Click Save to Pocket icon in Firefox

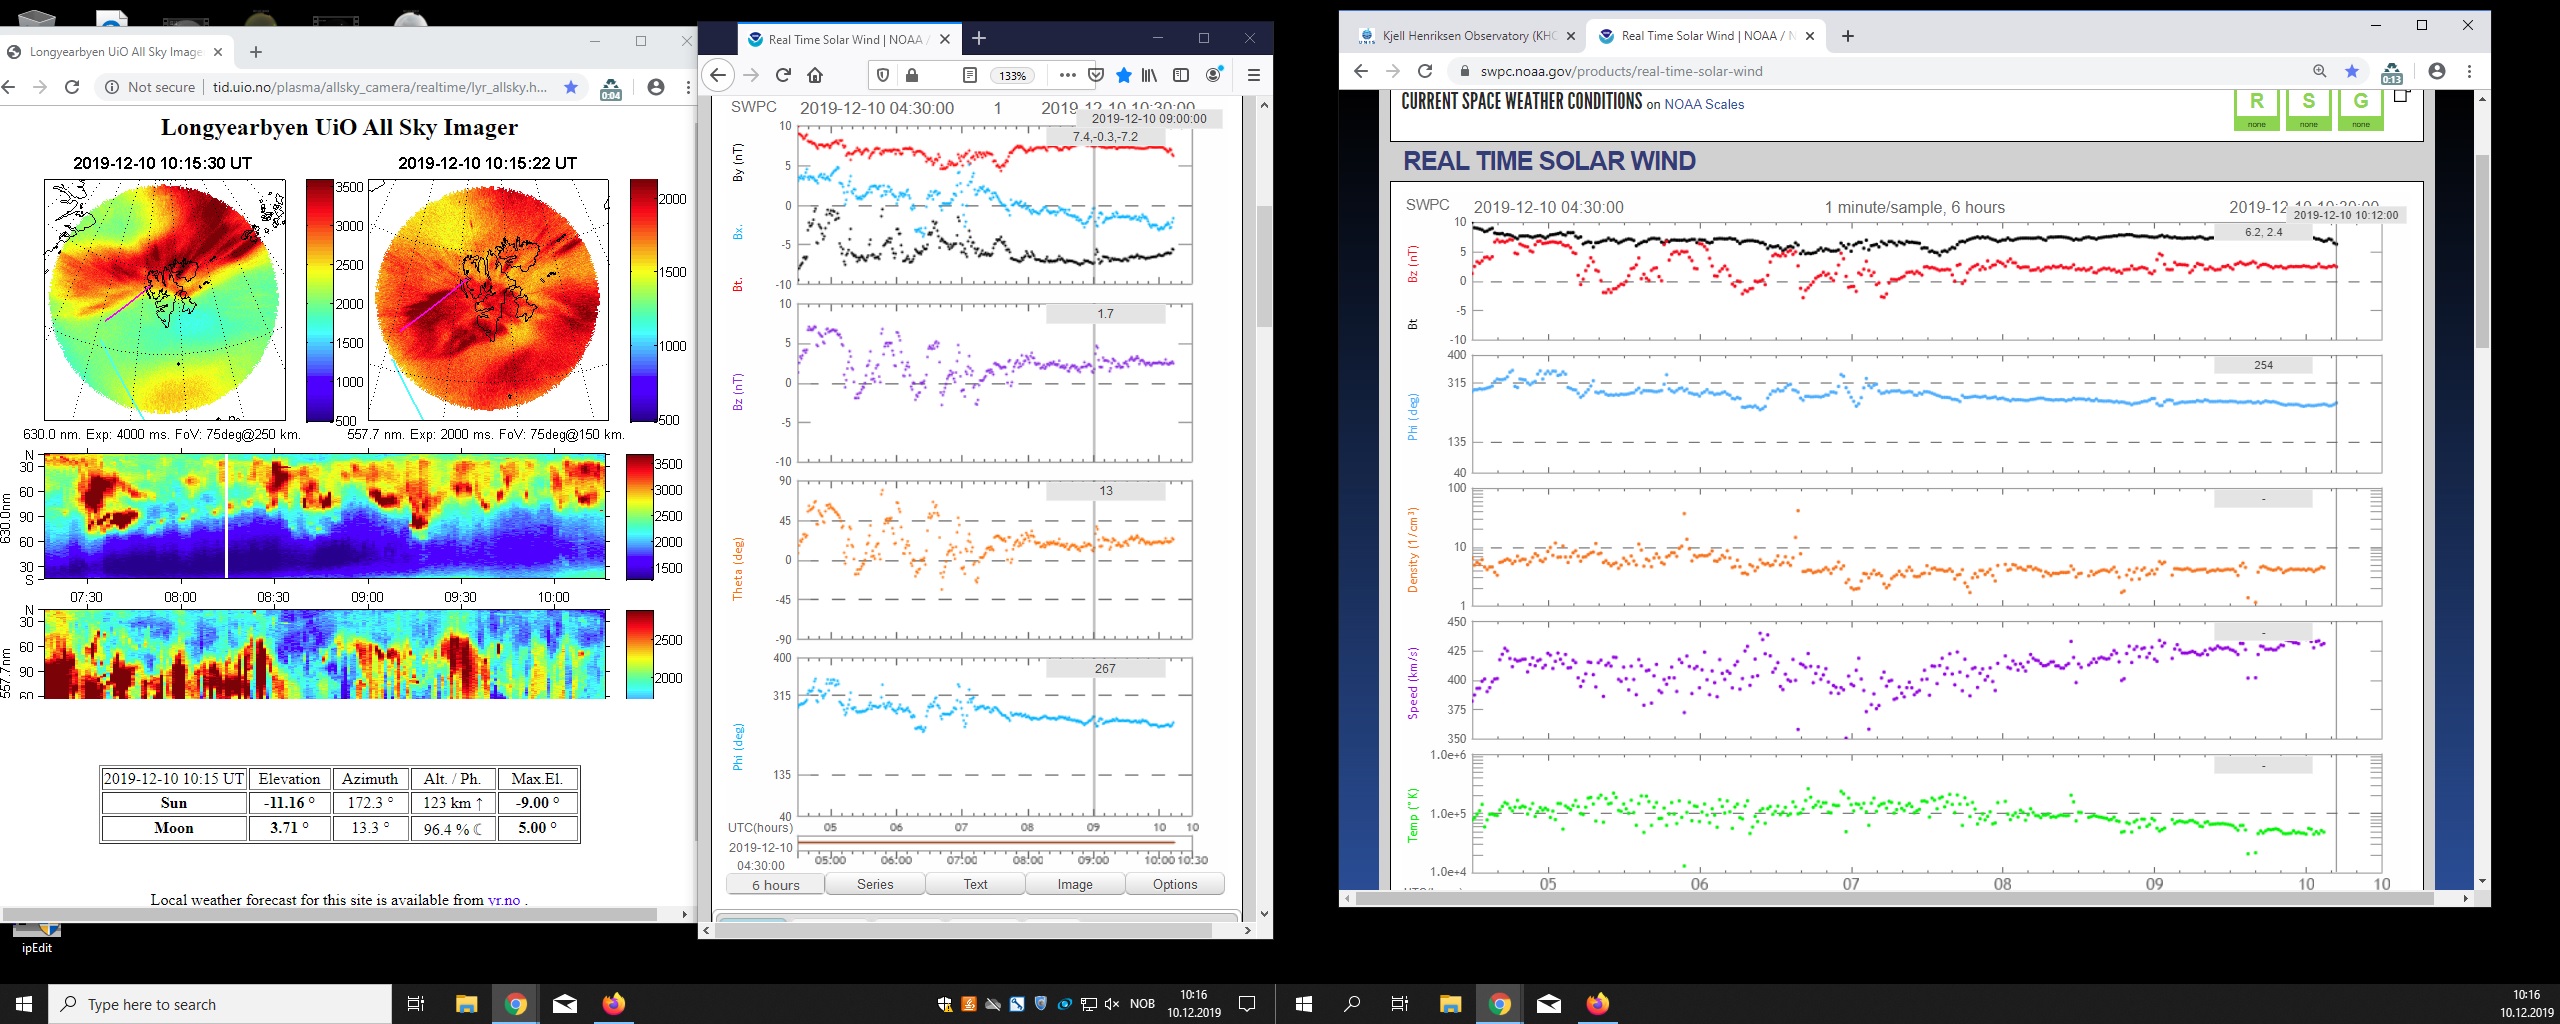pos(1096,75)
